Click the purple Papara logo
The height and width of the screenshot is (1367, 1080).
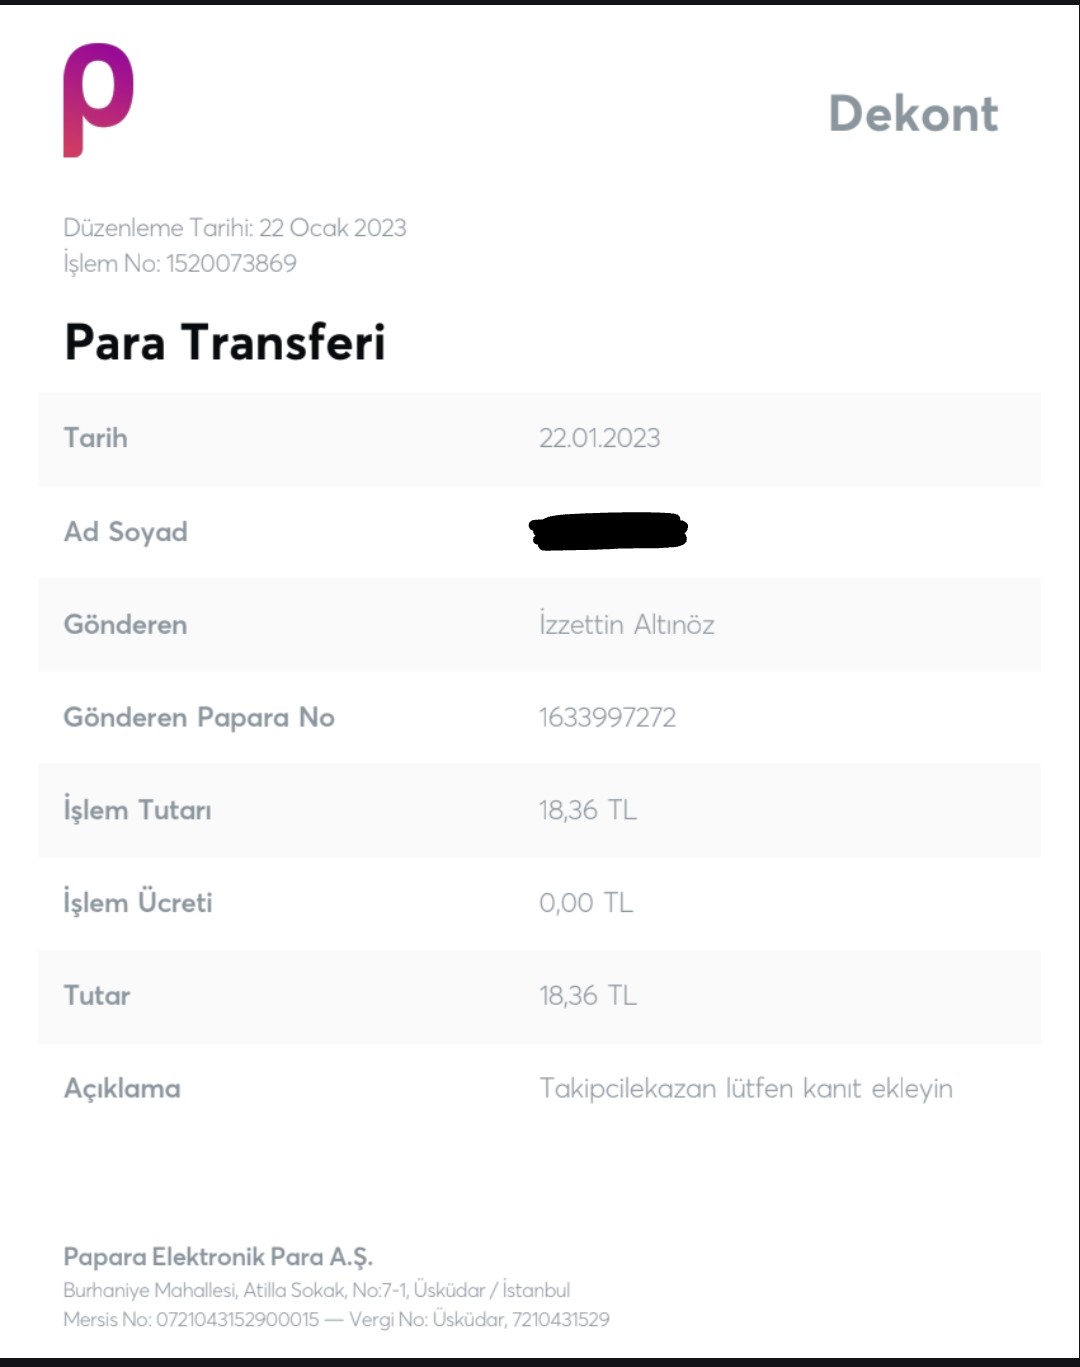[98, 99]
